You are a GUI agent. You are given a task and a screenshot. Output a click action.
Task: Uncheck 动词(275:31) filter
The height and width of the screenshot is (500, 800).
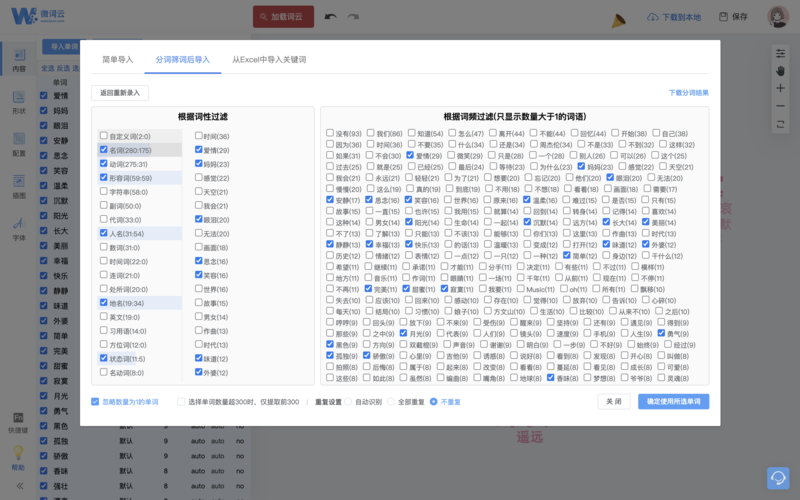[x=104, y=163]
